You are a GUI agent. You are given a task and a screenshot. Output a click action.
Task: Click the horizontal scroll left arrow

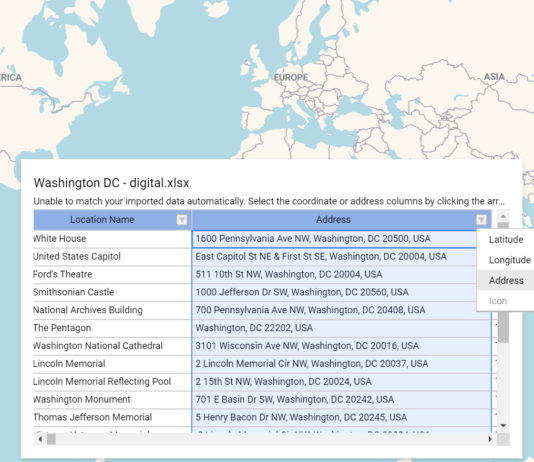pos(40,439)
